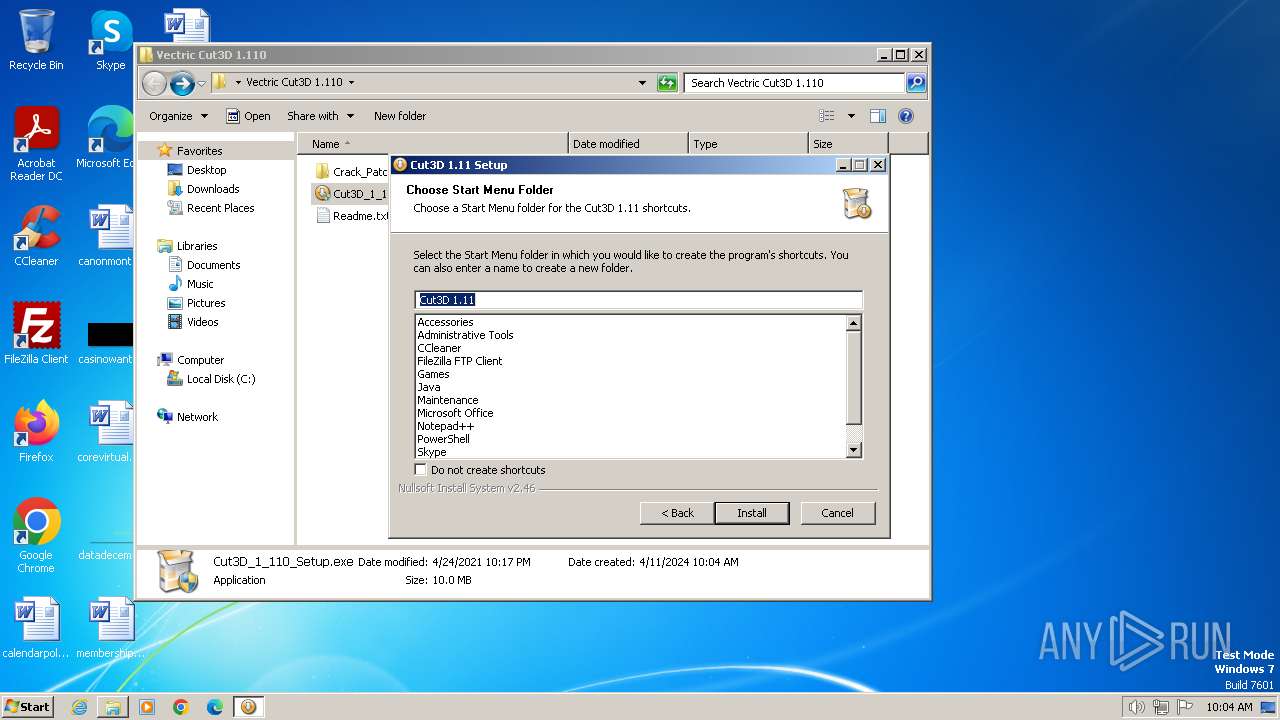1280x720 pixels.
Task: Open Recycle Bin desktop icon
Action: click(x=36, y=40)
